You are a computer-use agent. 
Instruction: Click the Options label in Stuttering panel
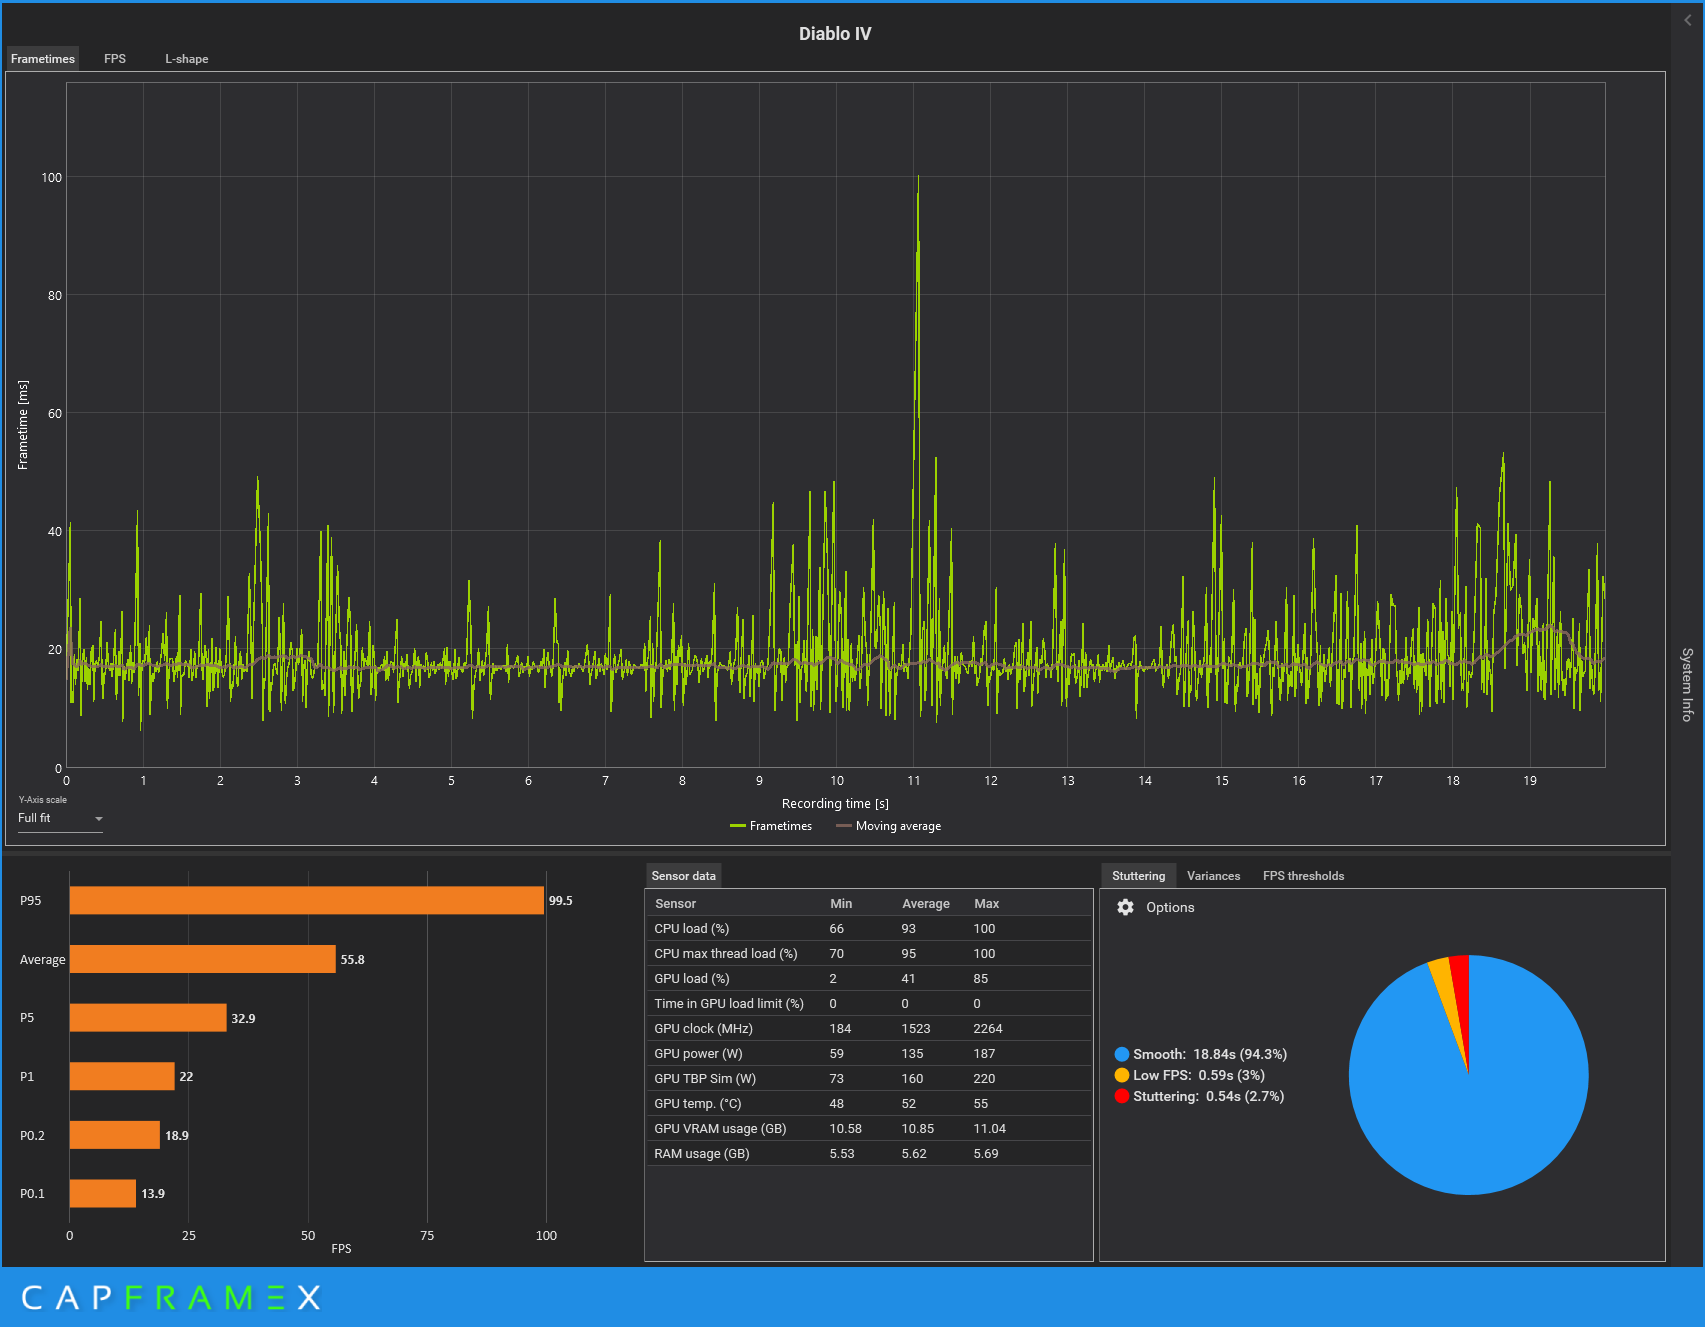pos(1170,907)
